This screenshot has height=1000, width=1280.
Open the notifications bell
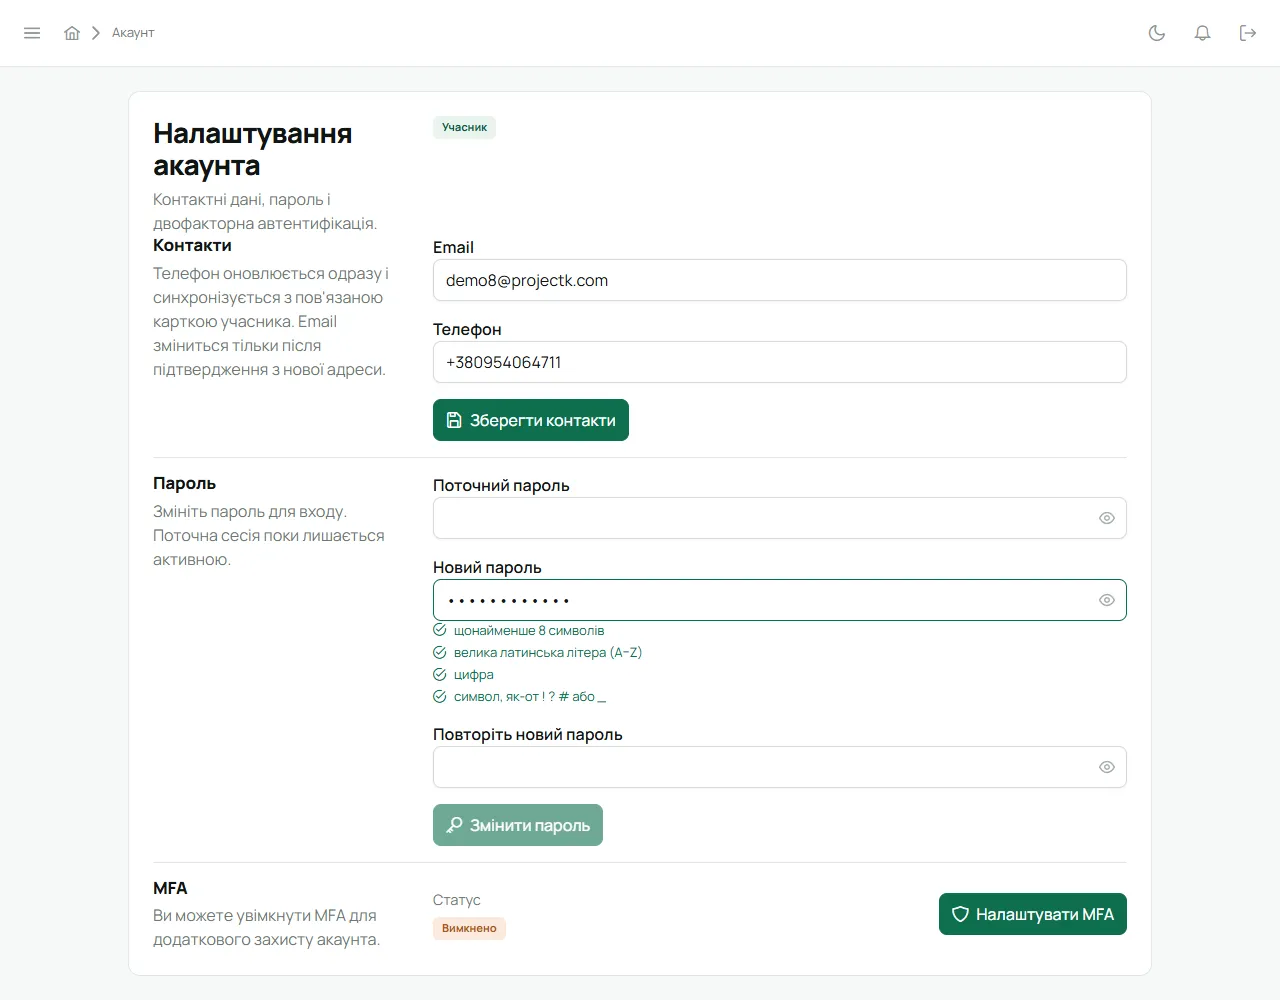click(1203, 33)
